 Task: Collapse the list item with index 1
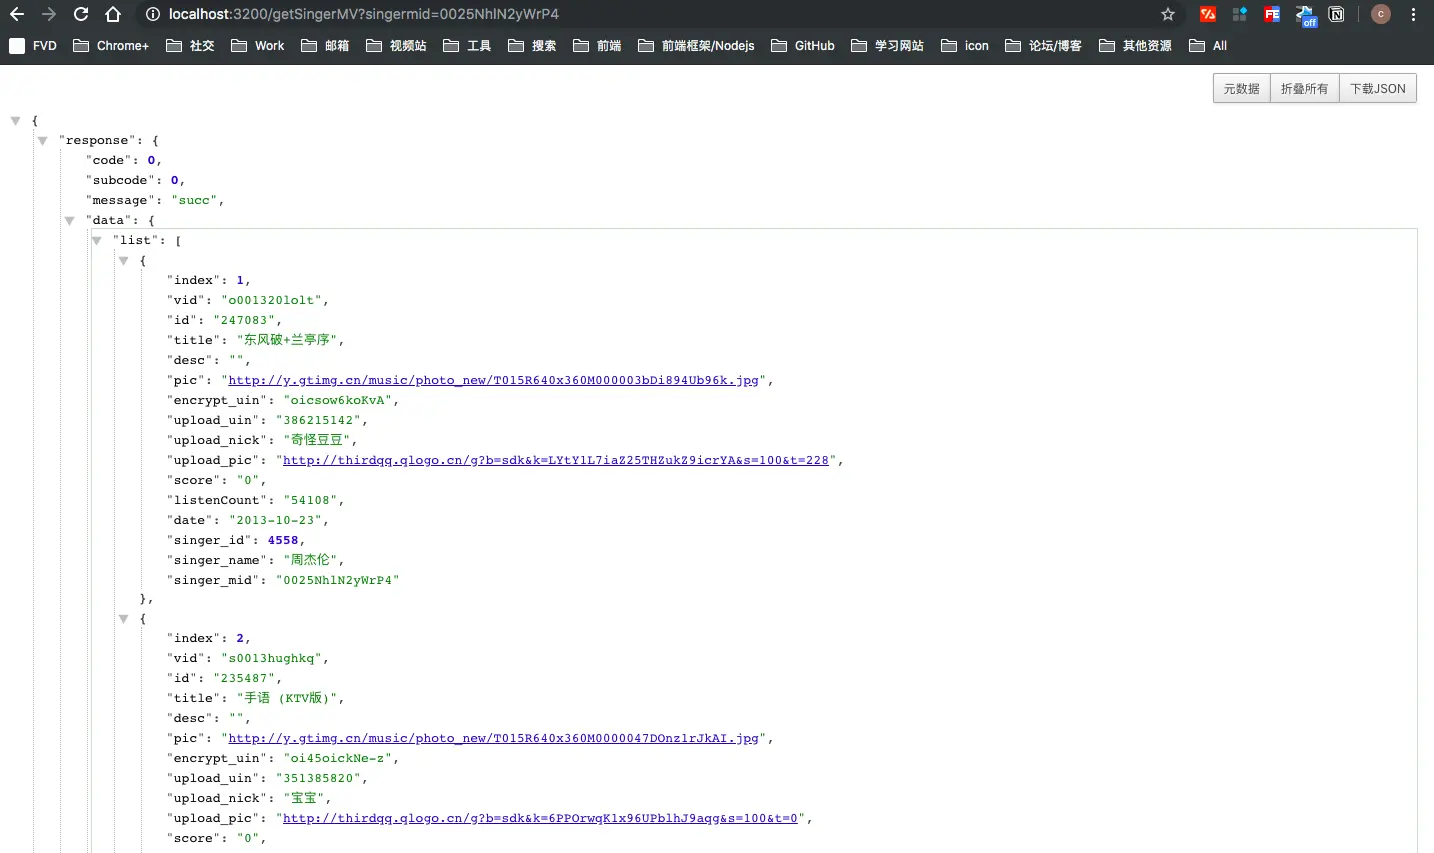coord(123,260)
